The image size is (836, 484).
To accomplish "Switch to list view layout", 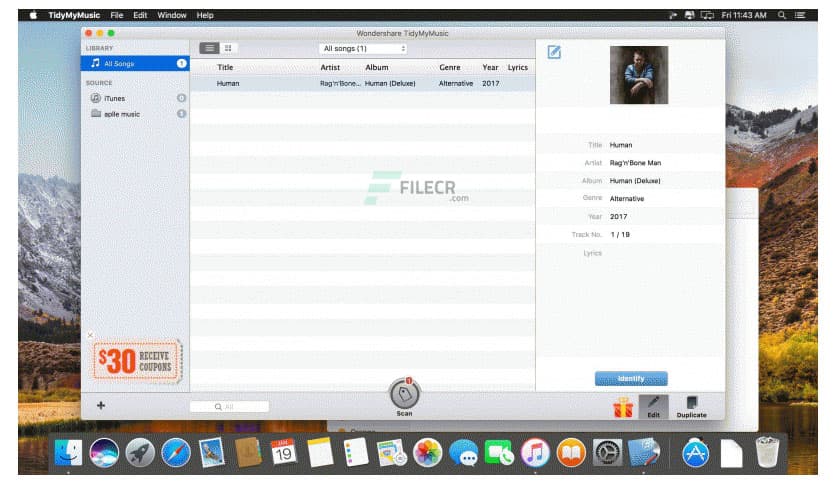I will point(209,49).
